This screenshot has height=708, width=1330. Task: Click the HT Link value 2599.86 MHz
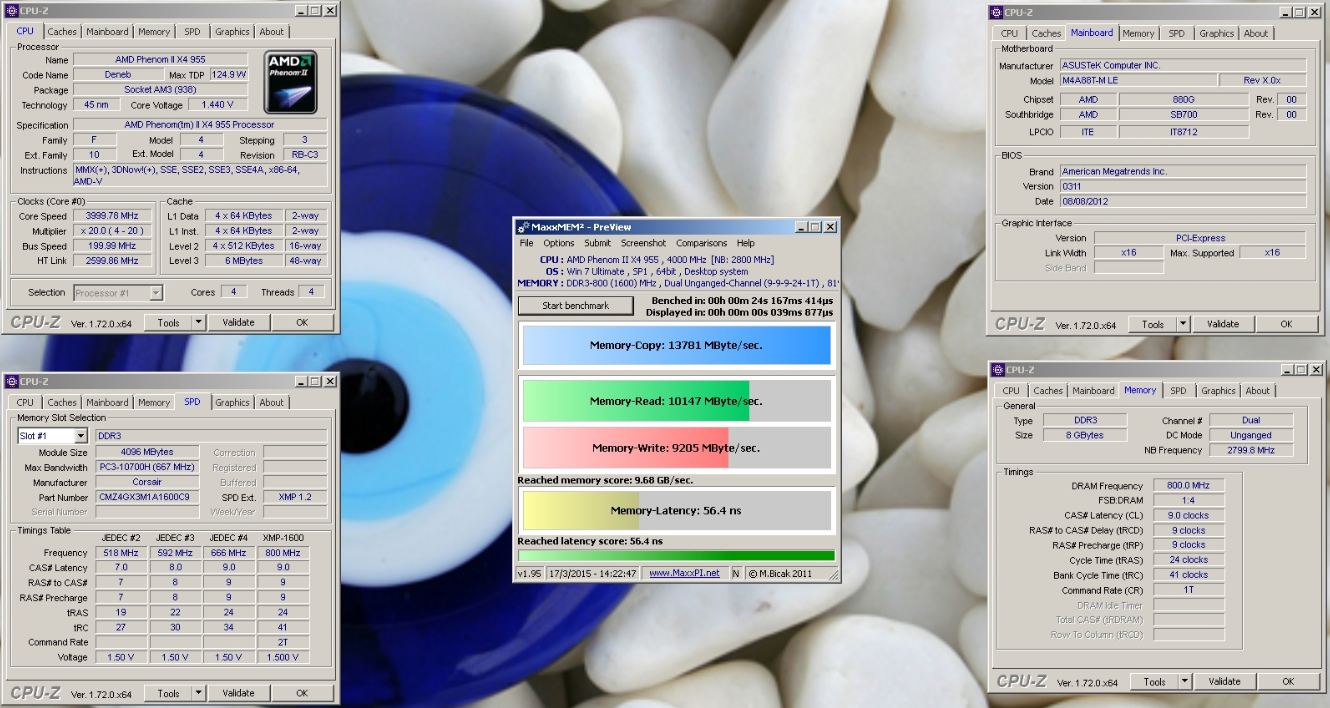pyautogui.click(x=113, y=261)
